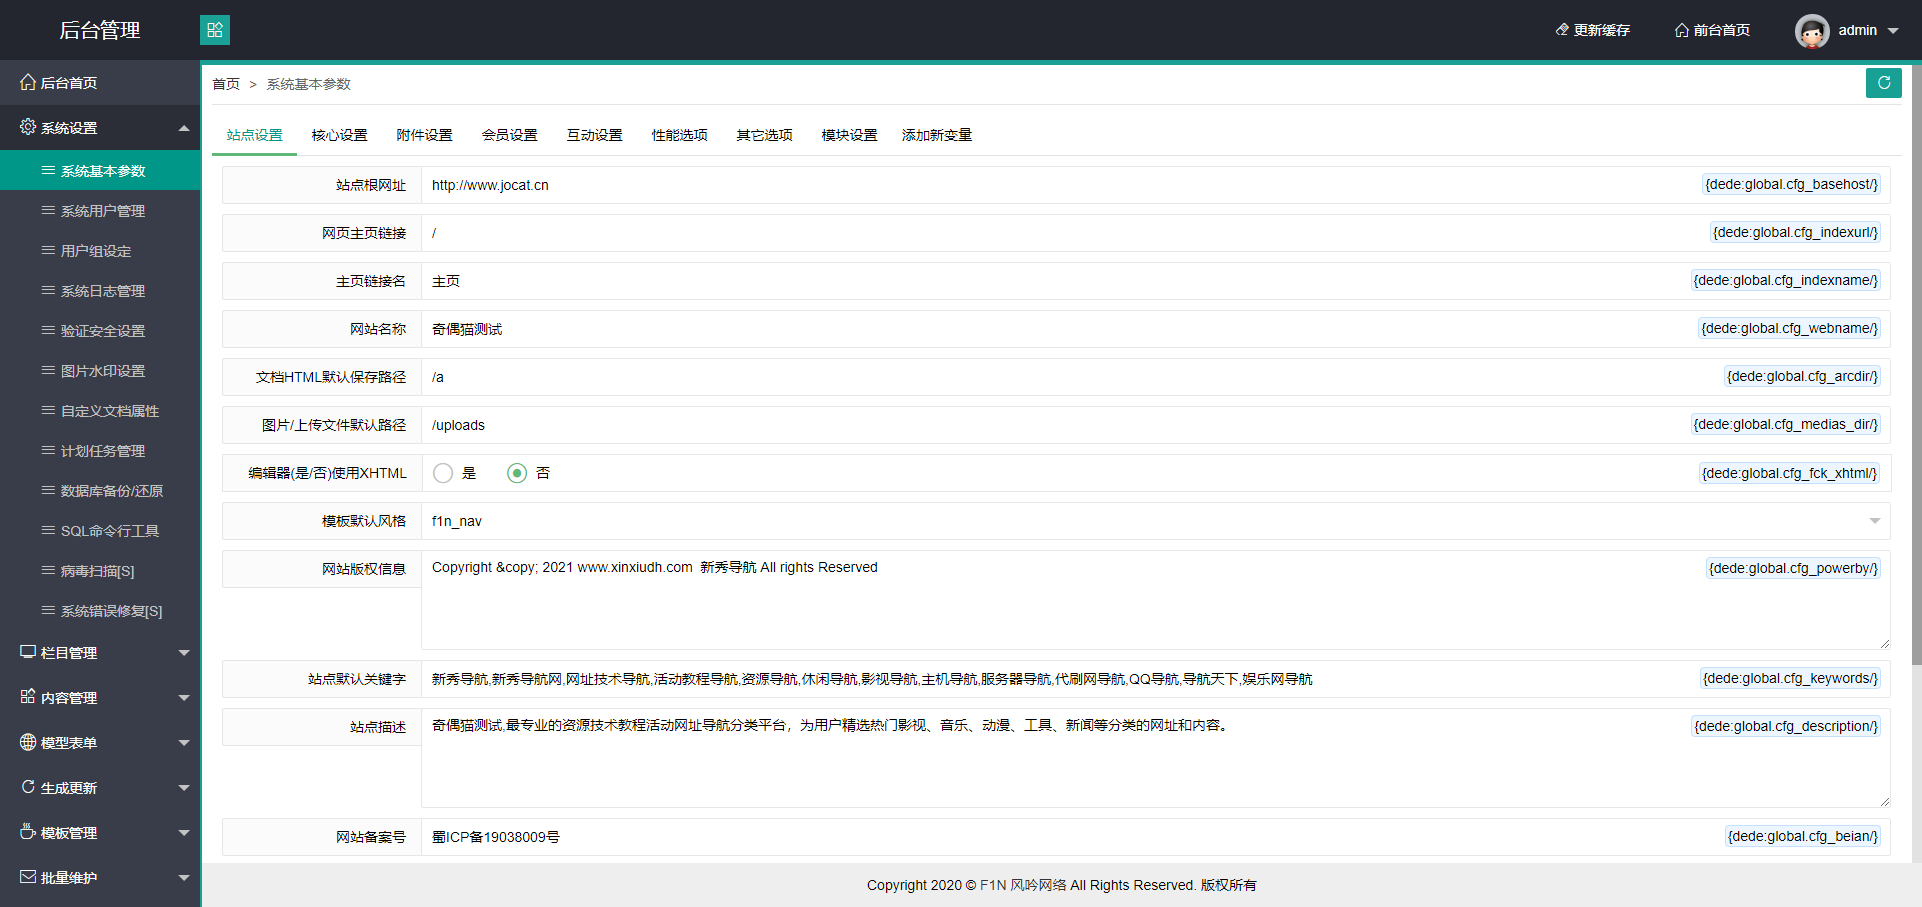The width and height of the screenshot is (1922, 907).
Task: Open 自定义文档属性 in sidebar
Action: coord(100,410)
